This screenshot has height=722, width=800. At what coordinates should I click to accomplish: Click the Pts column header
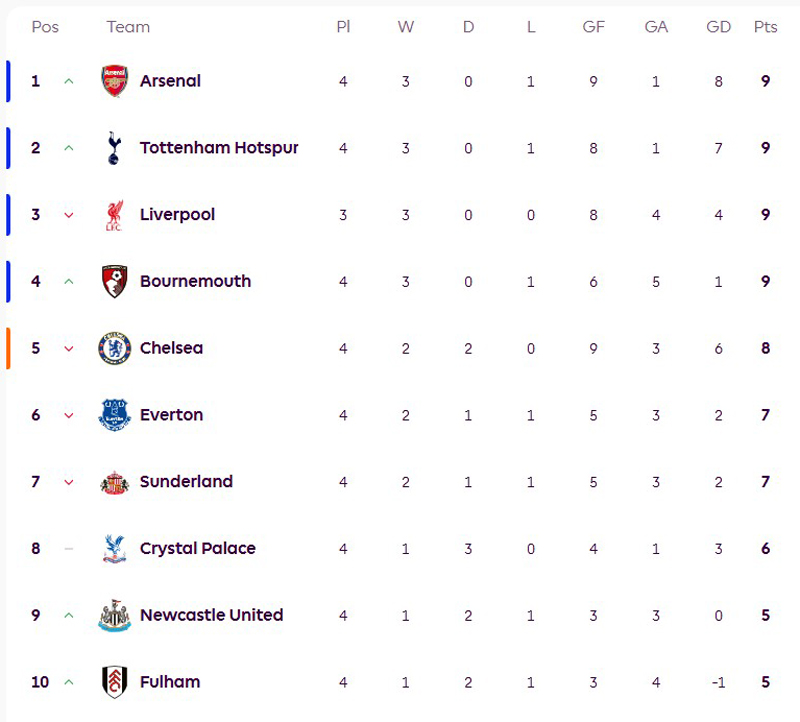[765, 27]
